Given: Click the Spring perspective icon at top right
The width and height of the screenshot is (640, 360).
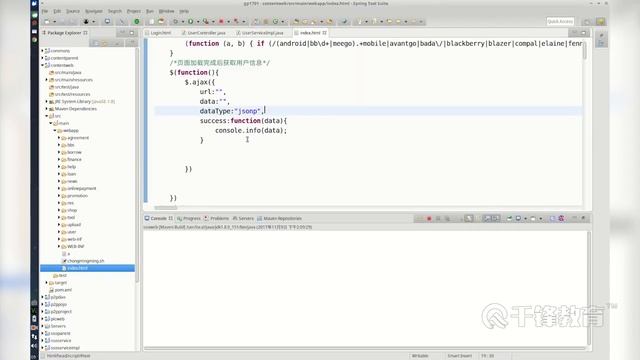Looking at the screenshot, I should [600, 22].
